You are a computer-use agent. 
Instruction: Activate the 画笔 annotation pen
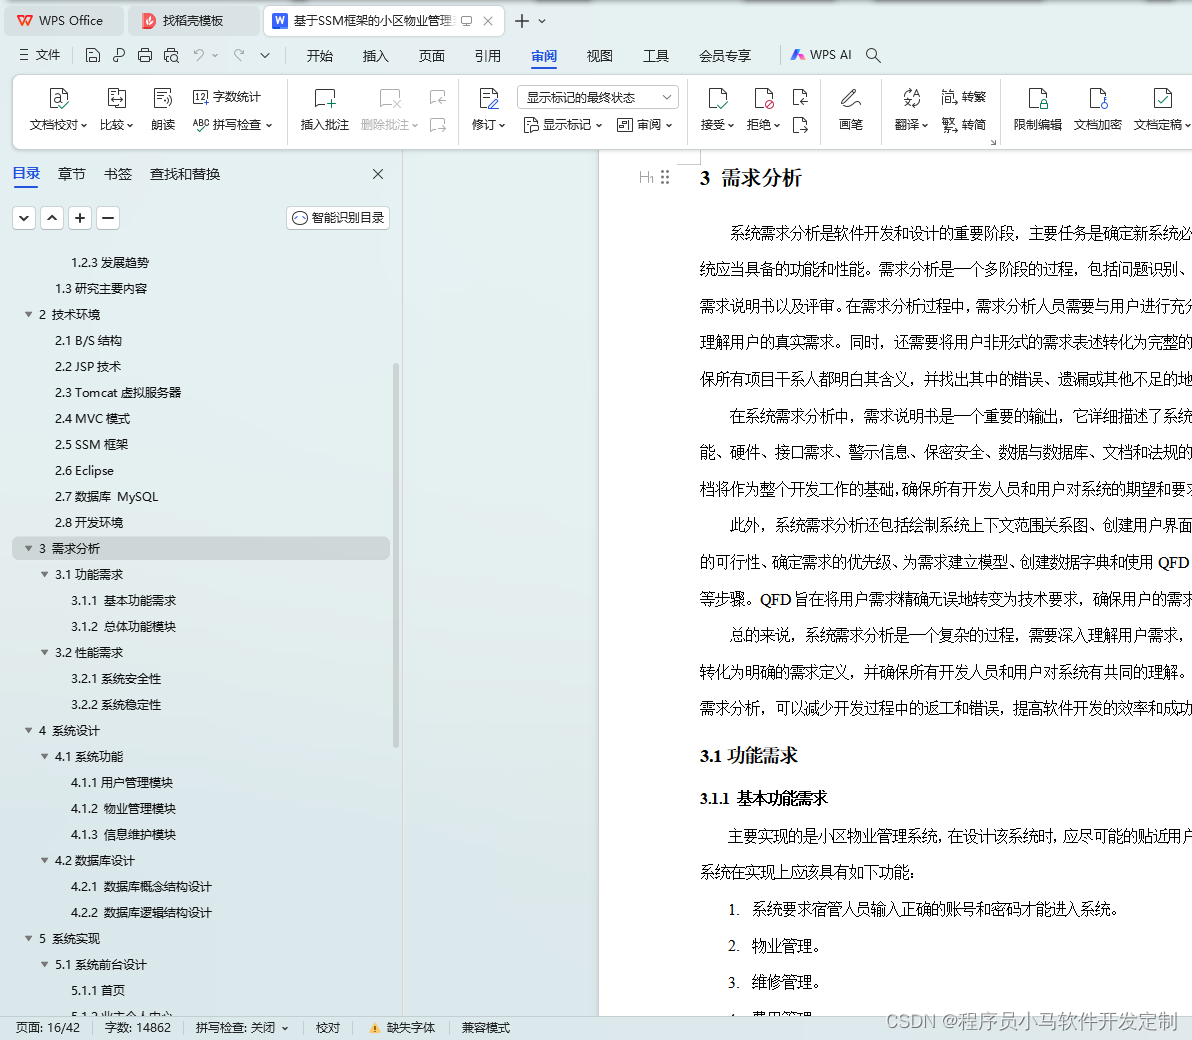(x=851, y=110)
